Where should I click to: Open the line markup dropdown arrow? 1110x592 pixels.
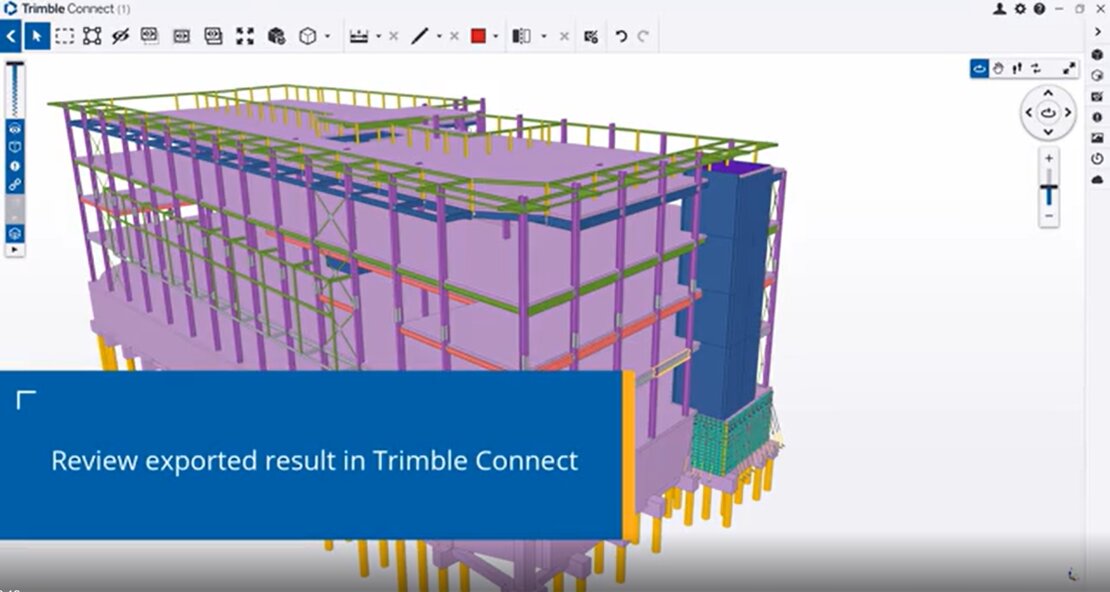tap(439, 36)
